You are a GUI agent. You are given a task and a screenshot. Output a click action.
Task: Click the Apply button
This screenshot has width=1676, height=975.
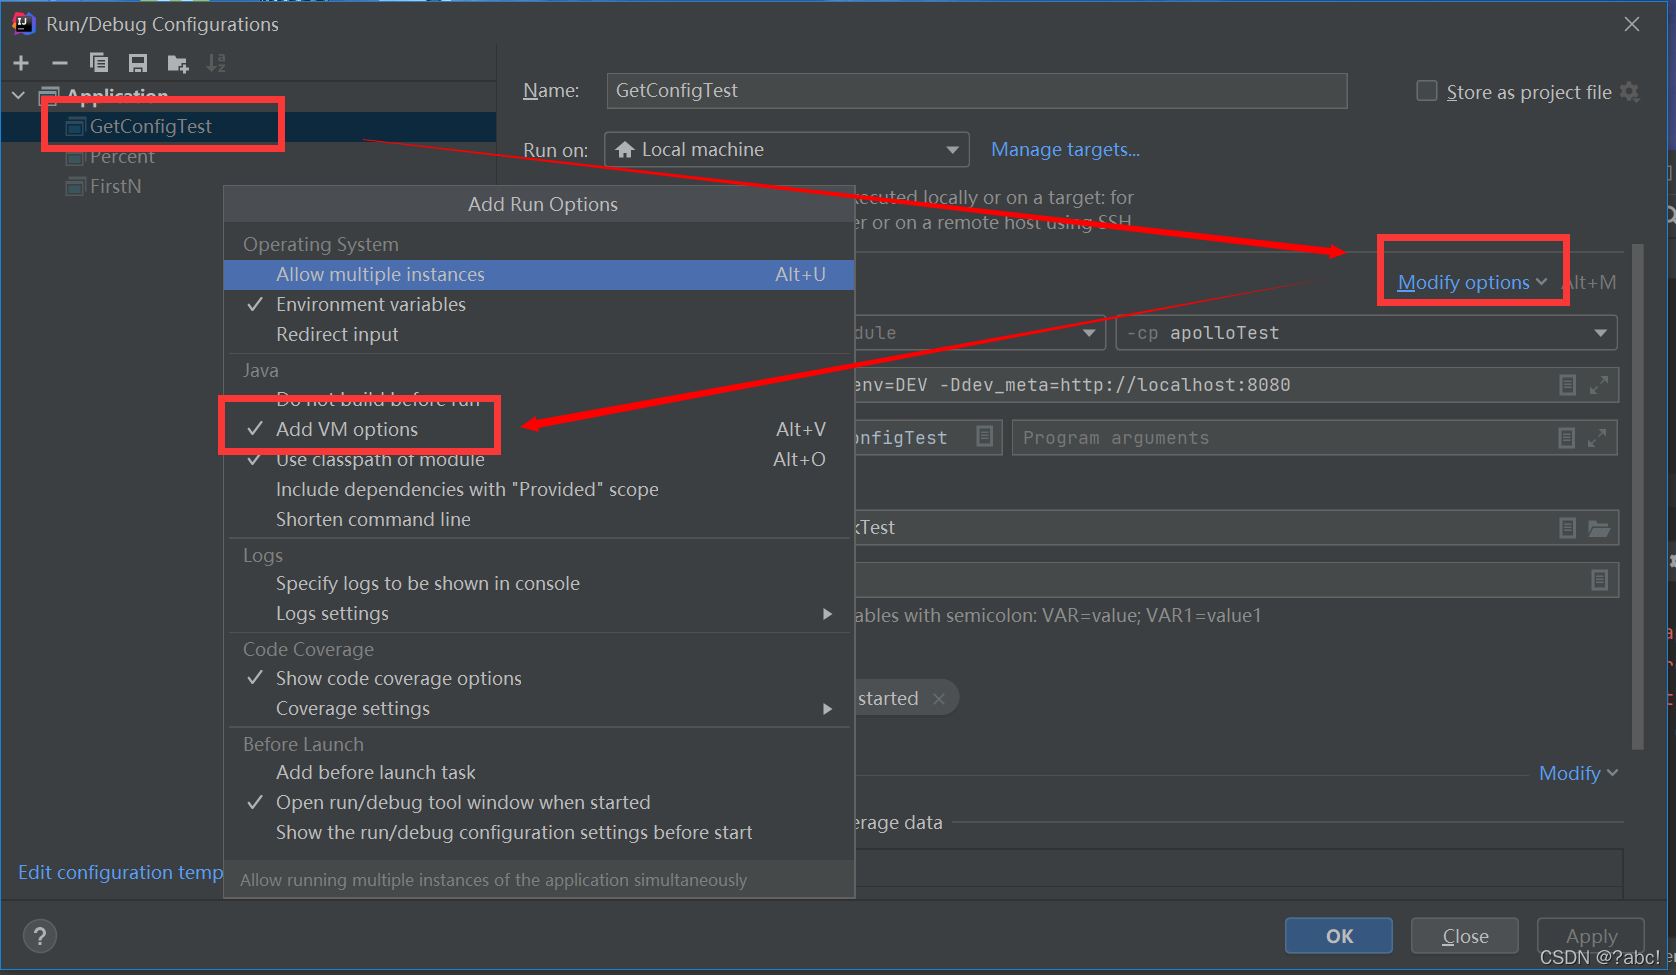click(x=1591, y=936)
